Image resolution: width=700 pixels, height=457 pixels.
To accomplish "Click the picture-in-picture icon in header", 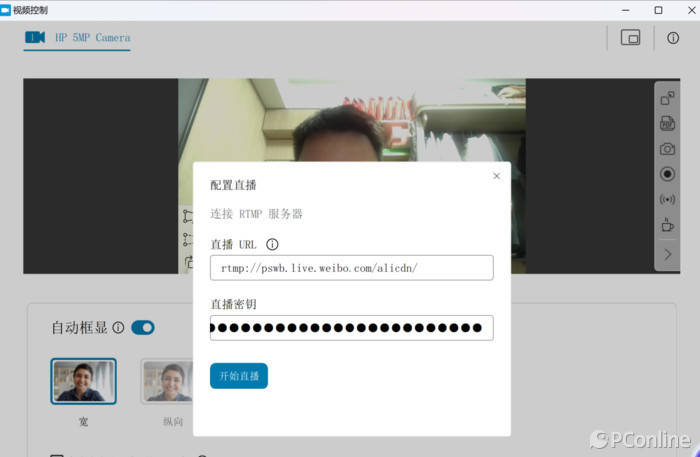I will click(x=630, y=38).
